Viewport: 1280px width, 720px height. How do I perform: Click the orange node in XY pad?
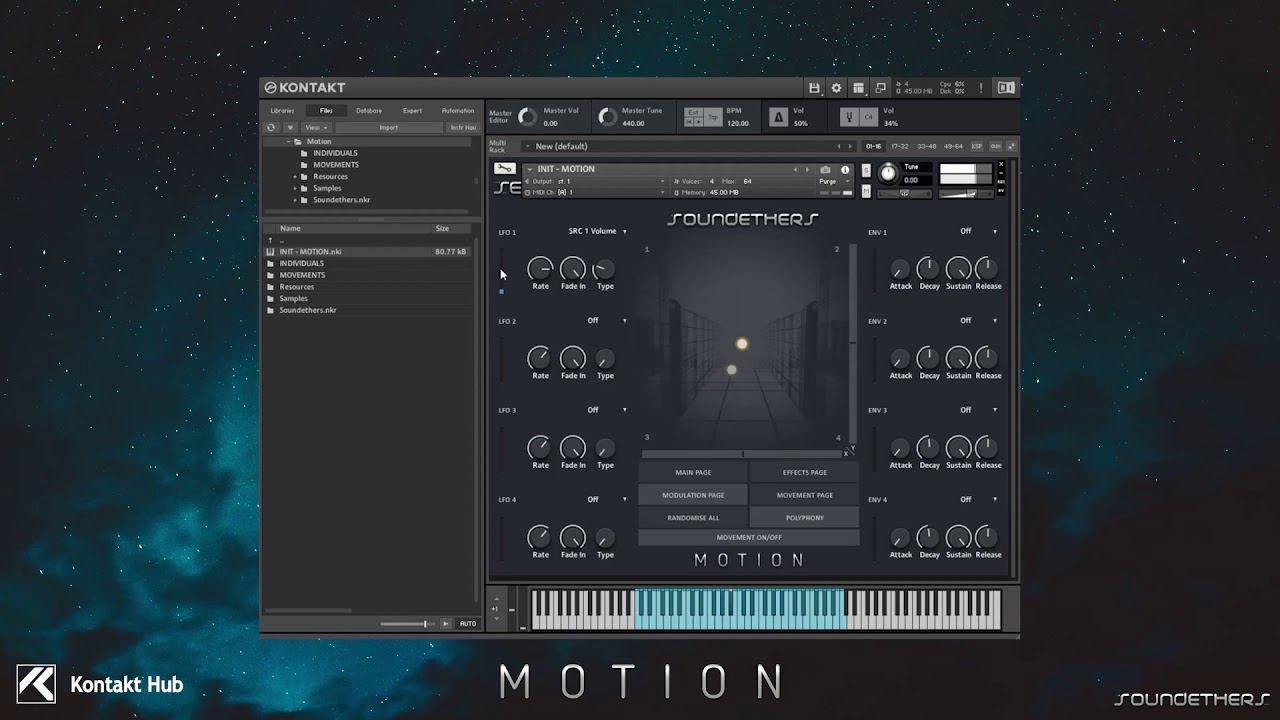742,344
